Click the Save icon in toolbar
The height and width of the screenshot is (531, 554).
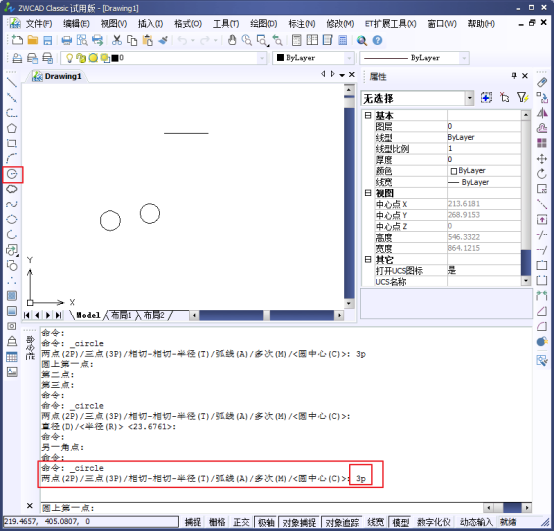[47, 40]
